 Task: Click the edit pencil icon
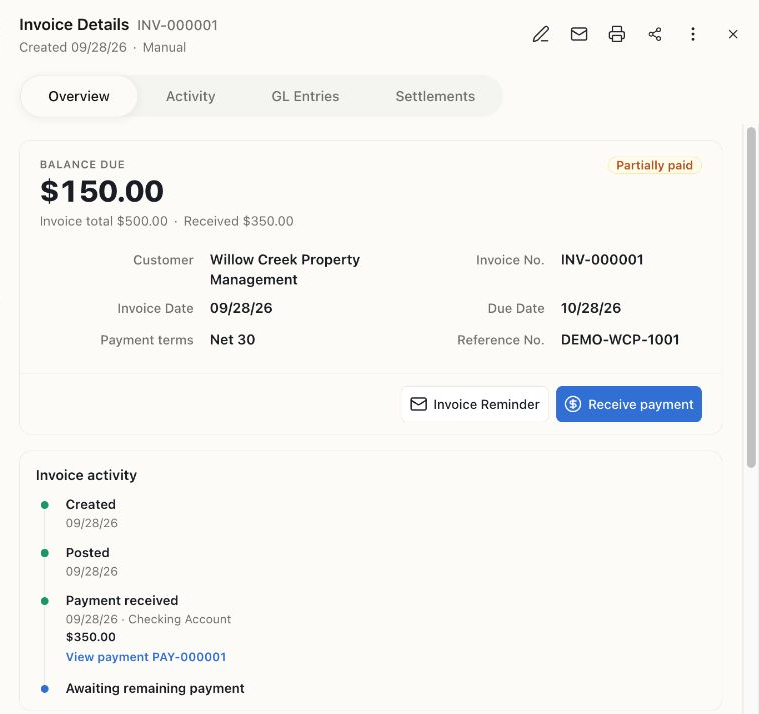[541, 34]
